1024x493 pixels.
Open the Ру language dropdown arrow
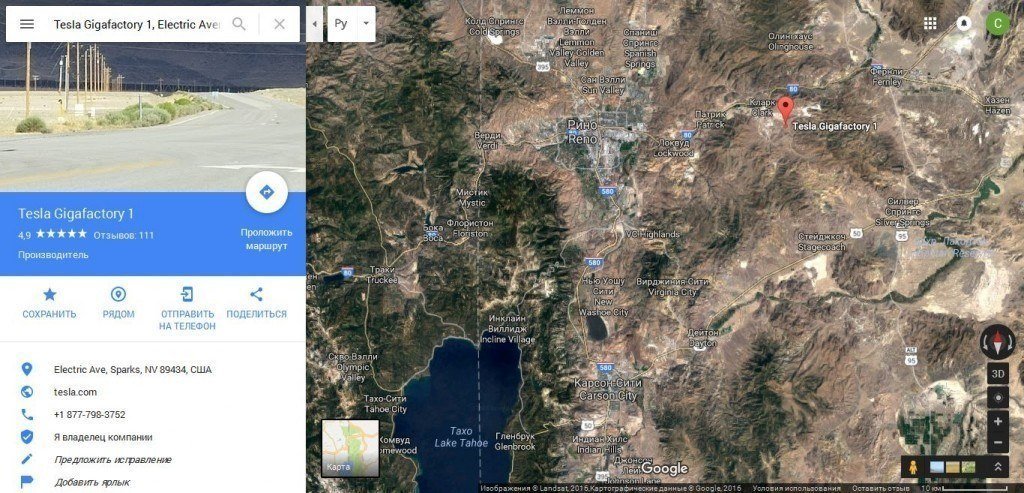[x=366, y=24]
